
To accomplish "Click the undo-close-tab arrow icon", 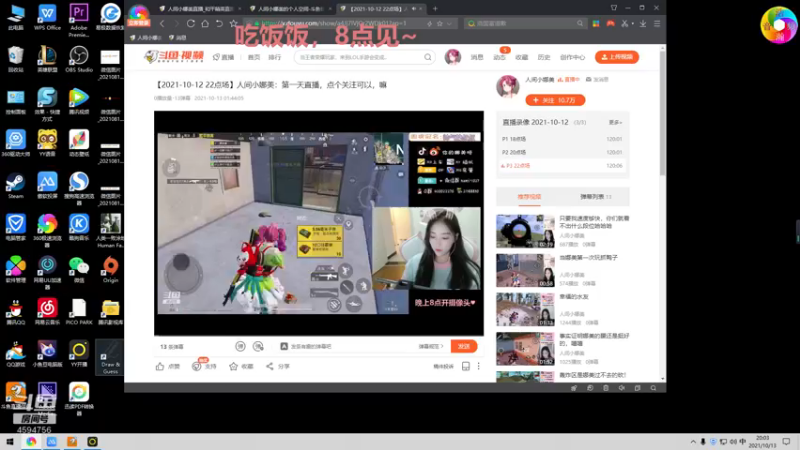I will 219,23.
